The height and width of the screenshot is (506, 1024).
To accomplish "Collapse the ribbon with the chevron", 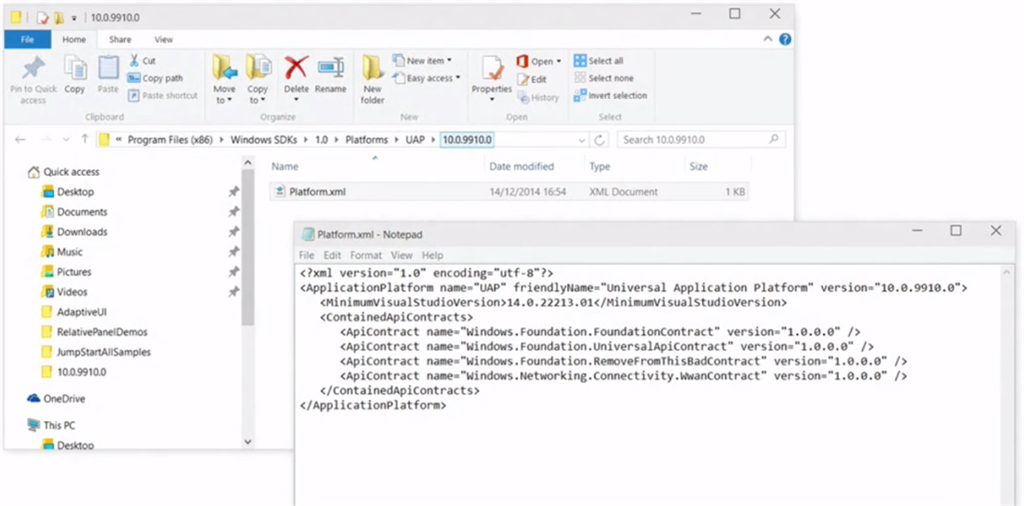I will click(x=768, y=39).
